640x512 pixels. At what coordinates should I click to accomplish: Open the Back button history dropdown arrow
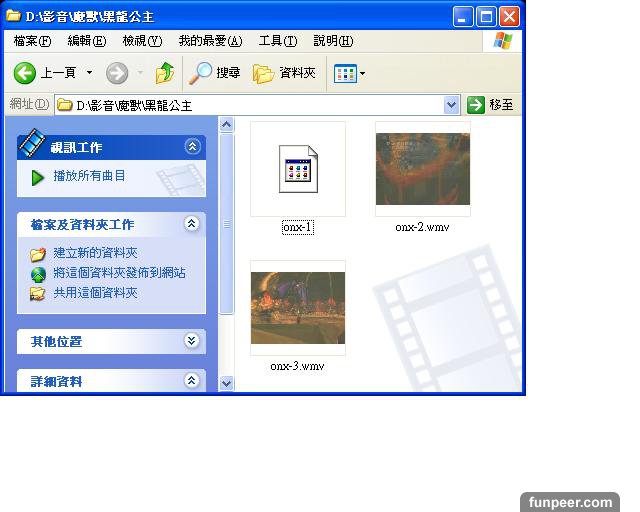(x=89, y=73)
